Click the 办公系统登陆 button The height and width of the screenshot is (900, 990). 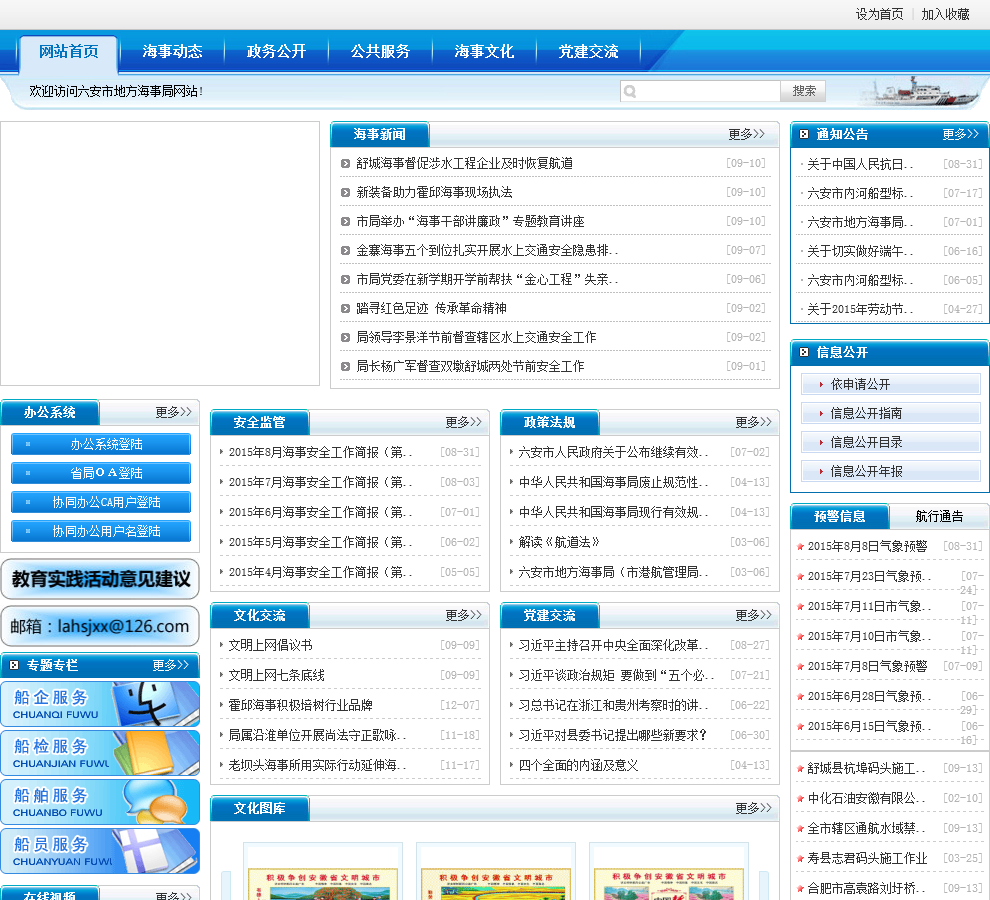(x=101, y=444)
